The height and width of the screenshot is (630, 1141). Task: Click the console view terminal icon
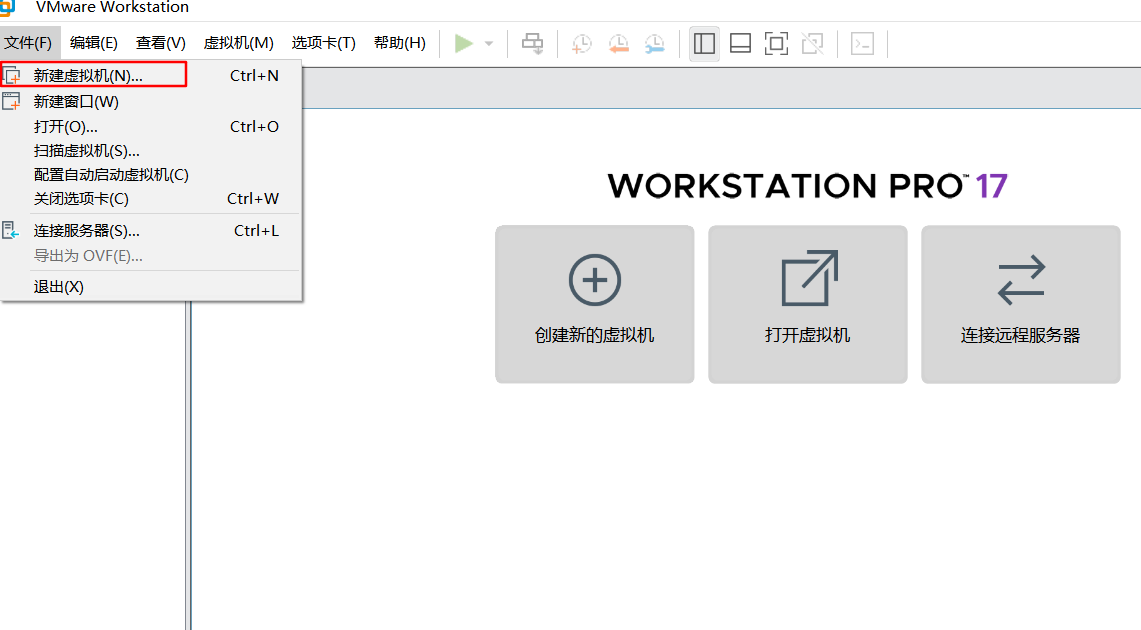(x=863, y=44)
